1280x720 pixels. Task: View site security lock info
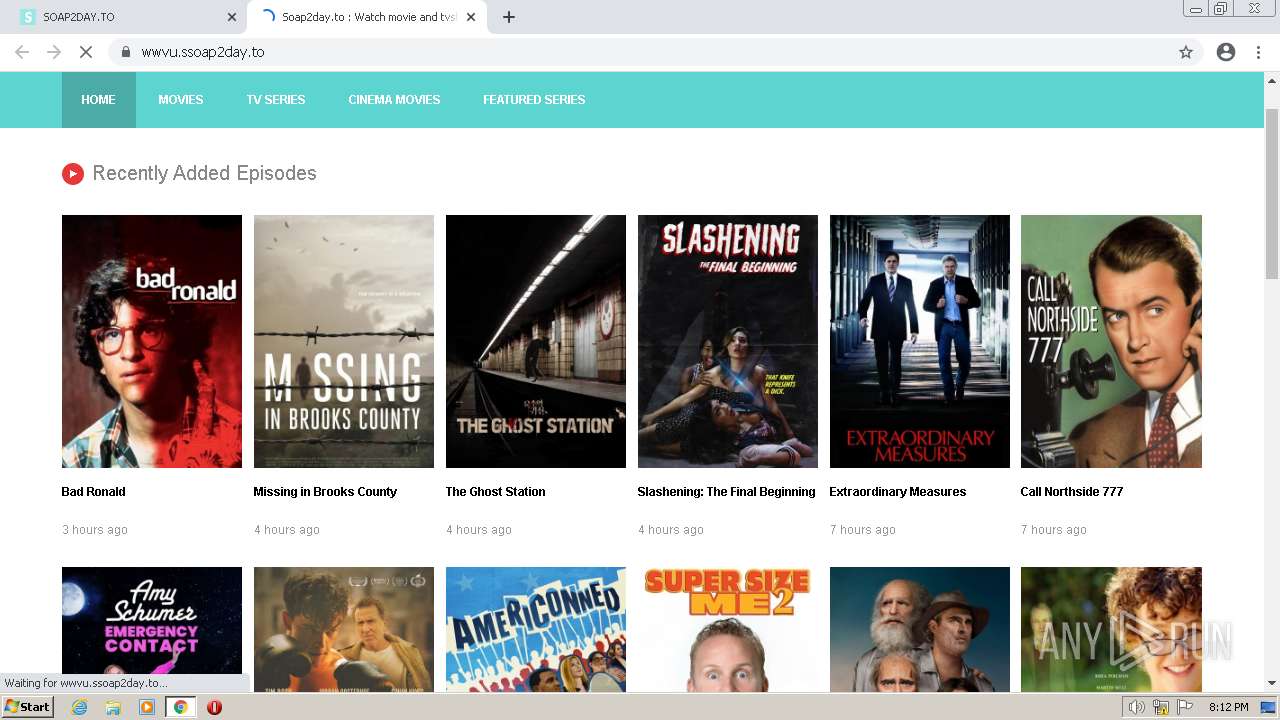click(x=126, y=52)
